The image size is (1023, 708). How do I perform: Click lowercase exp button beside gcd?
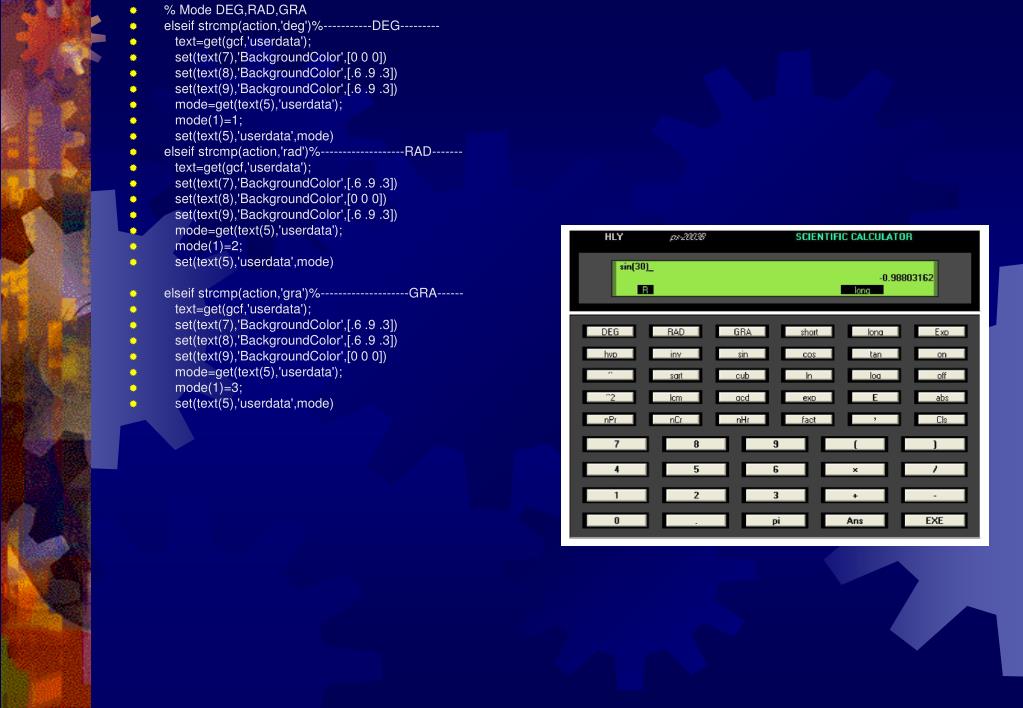pyautogui.click(x=809, y=397)
